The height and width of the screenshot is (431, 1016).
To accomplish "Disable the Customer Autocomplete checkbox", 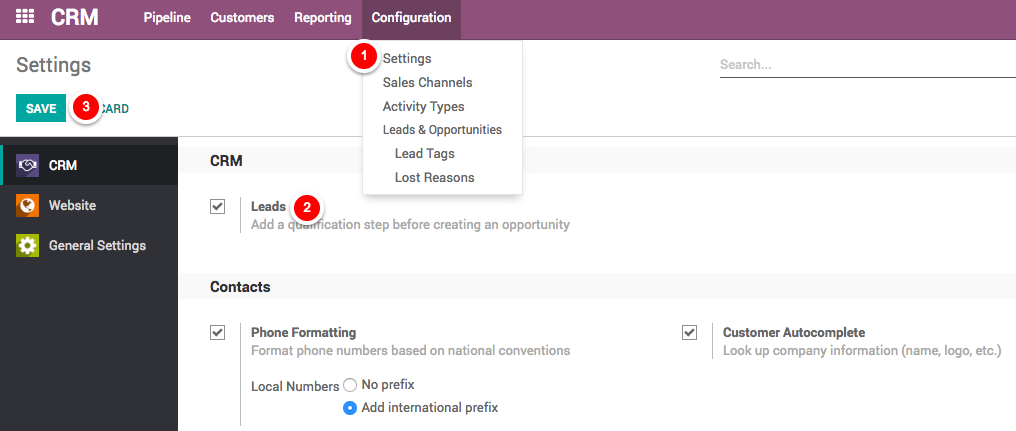I will [689, 333].
